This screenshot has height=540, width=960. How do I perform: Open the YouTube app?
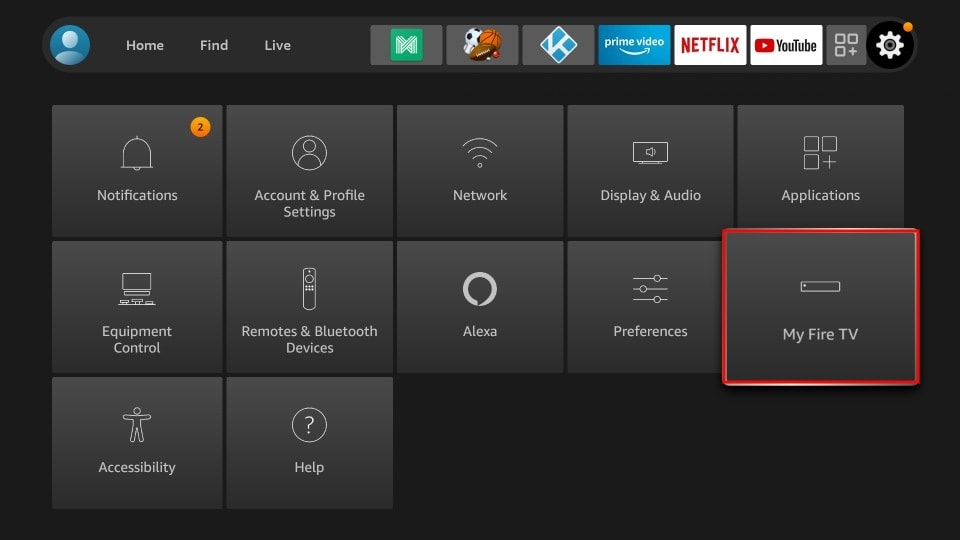click(786, 45)
